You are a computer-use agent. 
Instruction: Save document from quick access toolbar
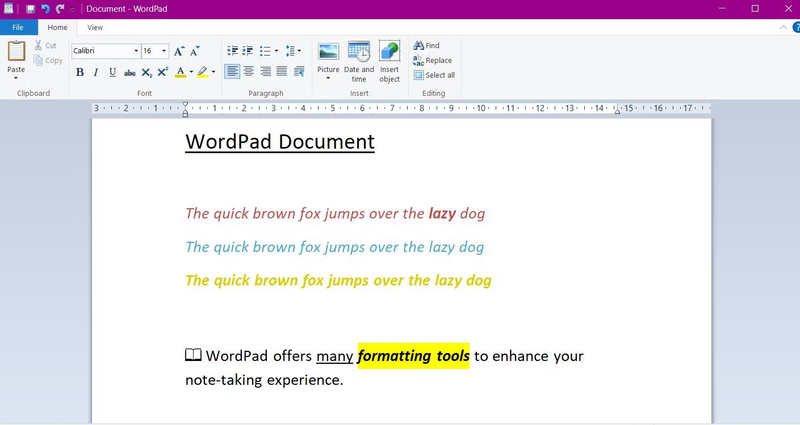pos(31,9)
